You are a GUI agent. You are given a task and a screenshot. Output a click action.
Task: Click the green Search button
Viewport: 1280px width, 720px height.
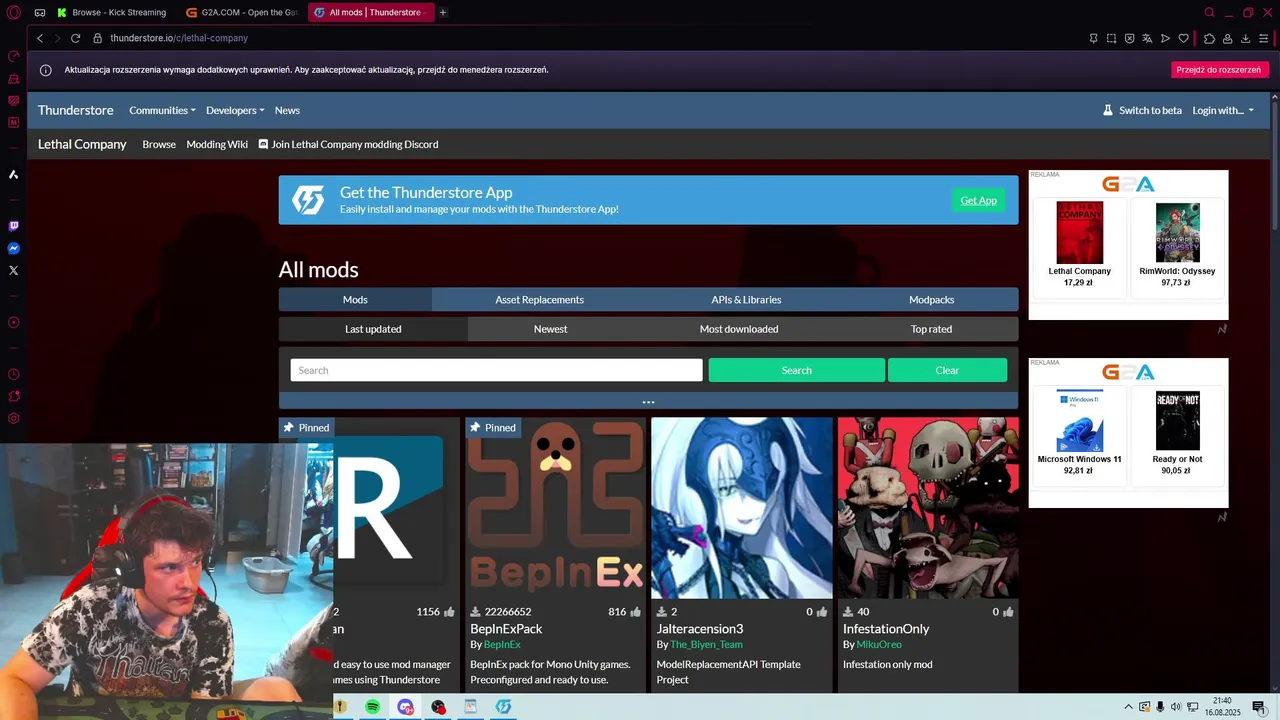click(796, 370)
